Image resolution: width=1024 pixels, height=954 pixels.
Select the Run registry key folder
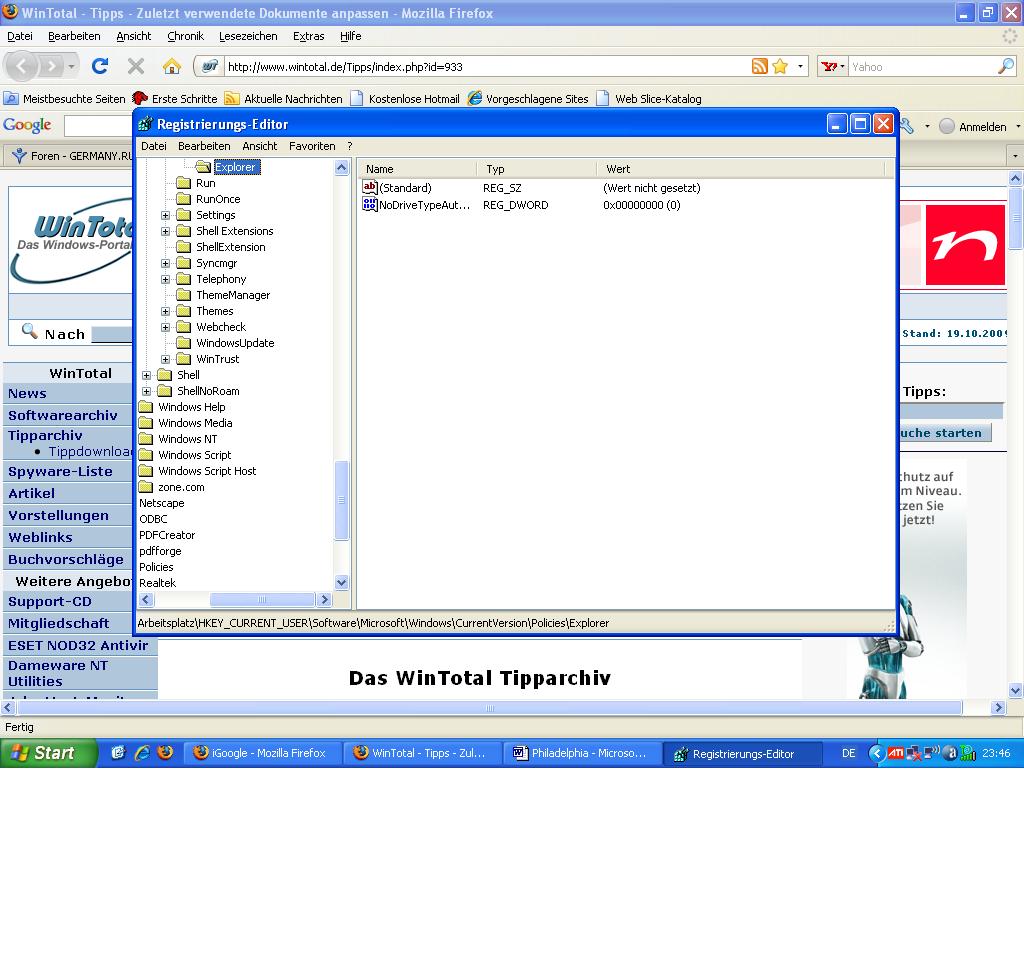pos(197,183)
